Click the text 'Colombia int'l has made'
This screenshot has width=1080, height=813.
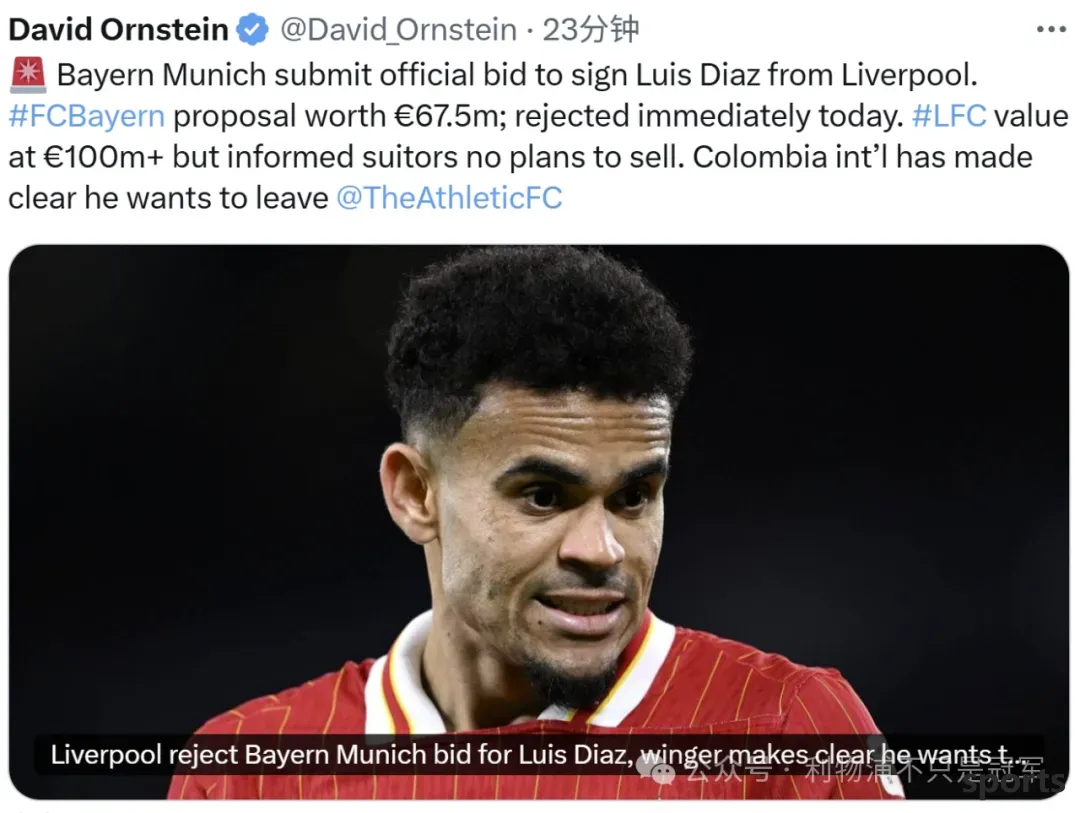(x=862, y=157)
